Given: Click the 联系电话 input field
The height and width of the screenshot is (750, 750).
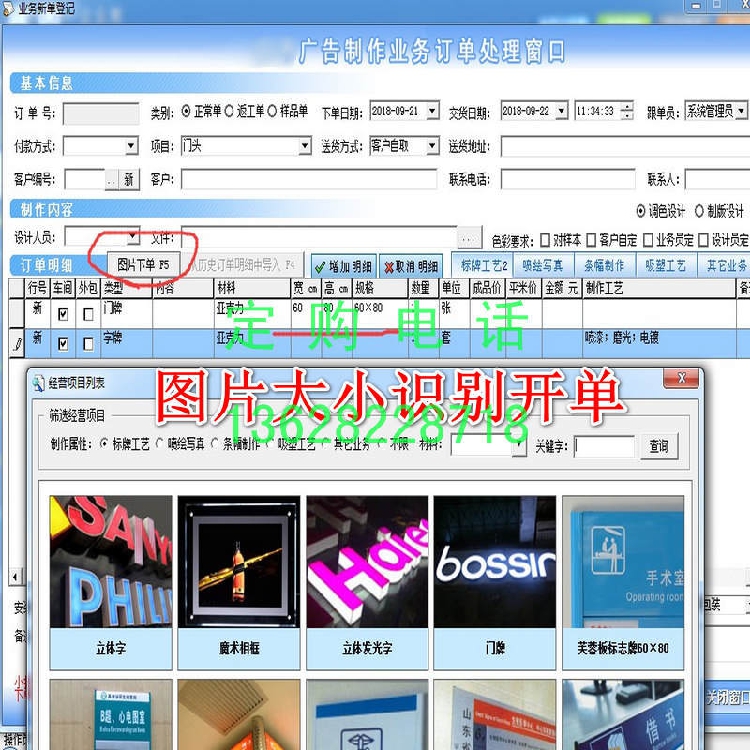Looking at the screenshot, I should click(568, 180).
